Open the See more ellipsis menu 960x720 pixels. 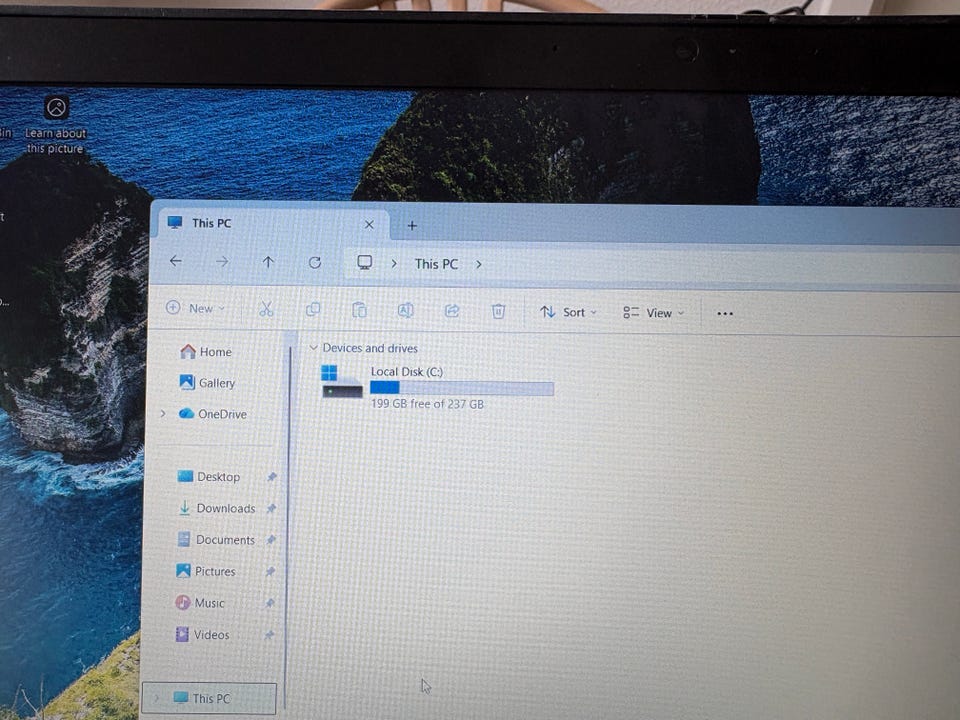(x=725, y=313)
